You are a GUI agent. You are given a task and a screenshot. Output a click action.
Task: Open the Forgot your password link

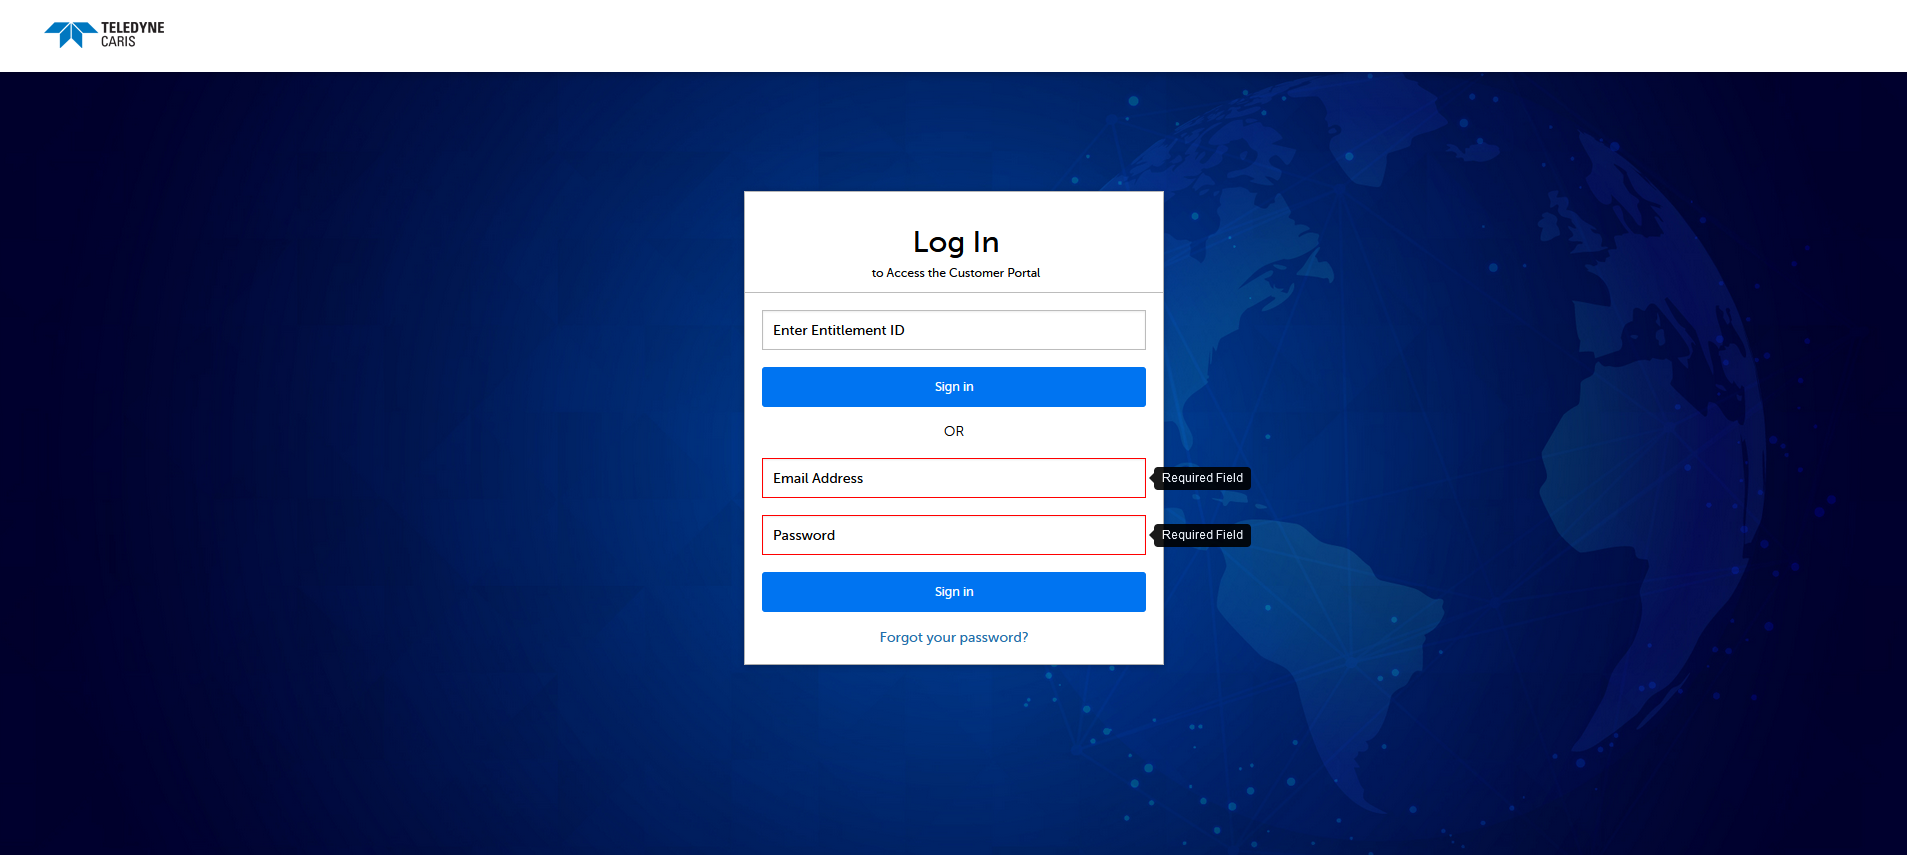[953, 637]
